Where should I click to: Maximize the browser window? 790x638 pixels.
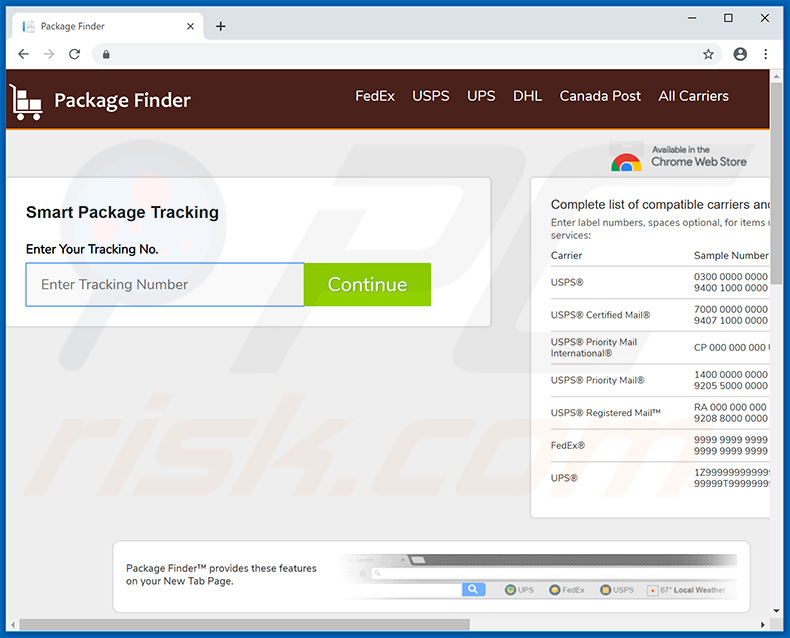(729, 18)
